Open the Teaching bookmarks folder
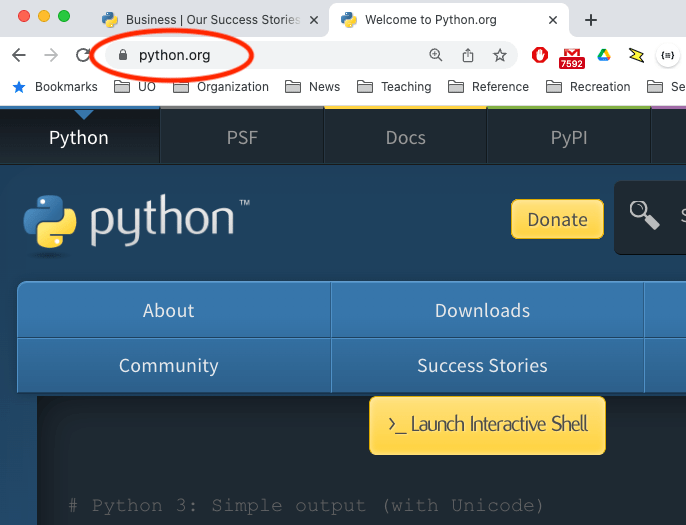 [x=394, y=87]
